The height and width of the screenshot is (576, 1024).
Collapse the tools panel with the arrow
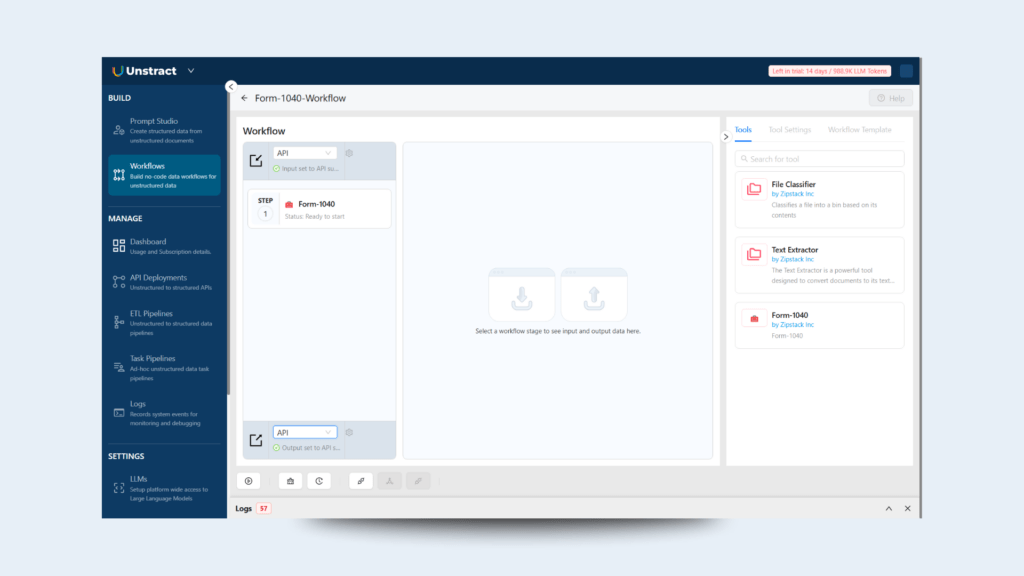[726, 137]
